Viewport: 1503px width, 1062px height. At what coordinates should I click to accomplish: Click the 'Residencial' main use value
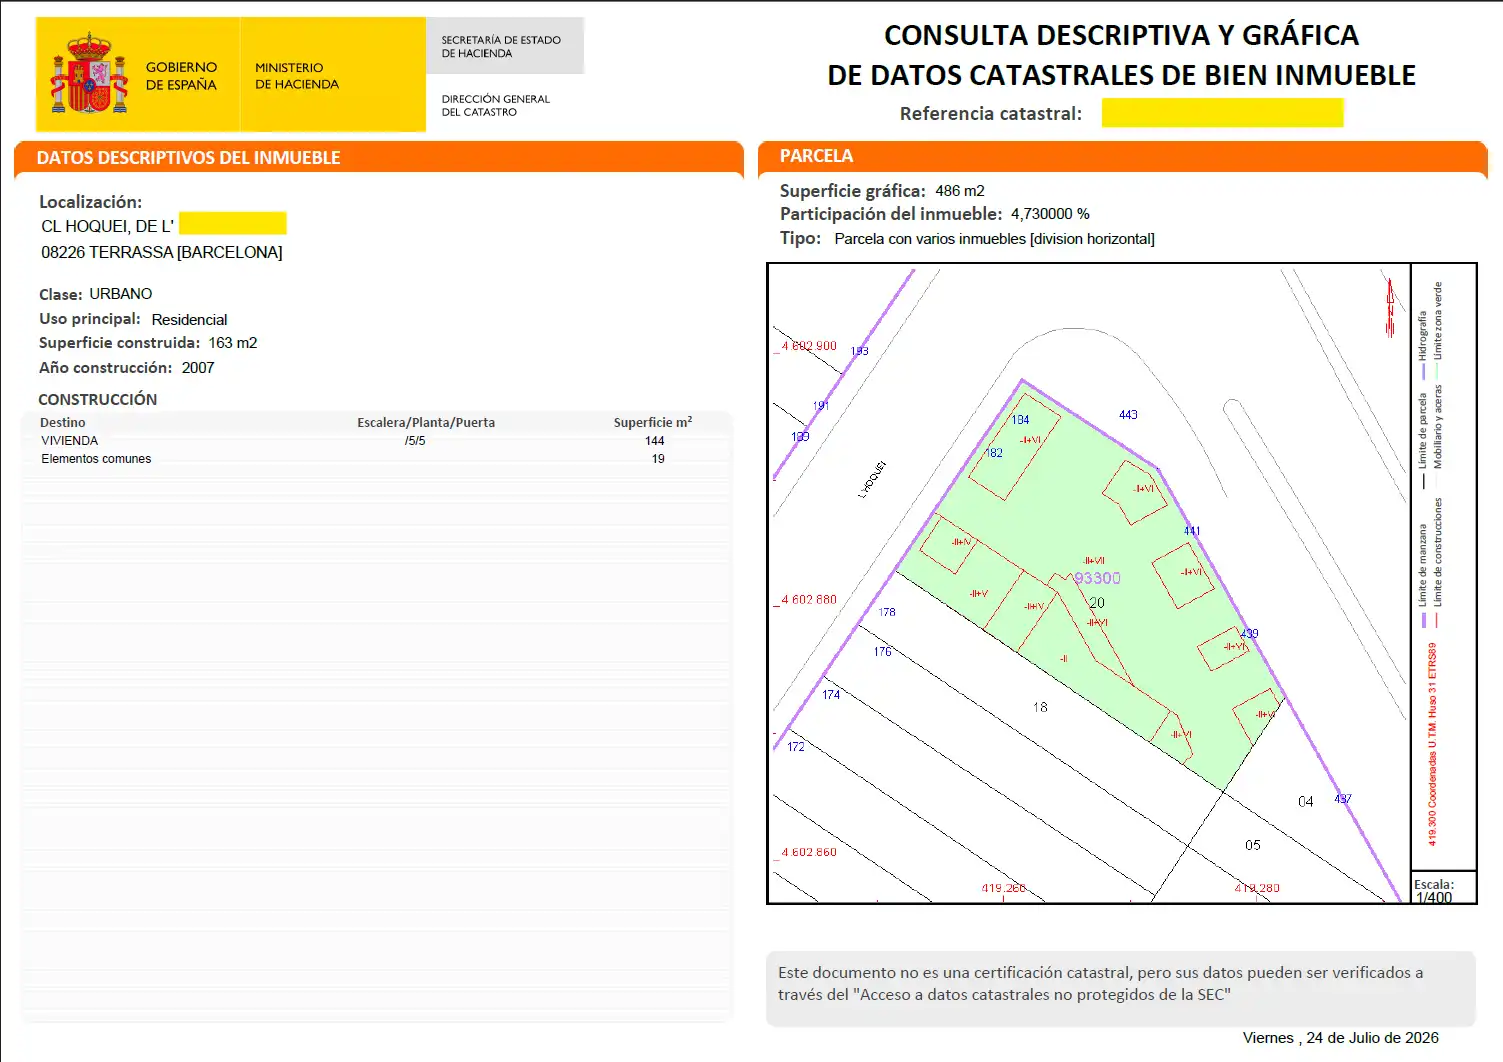(x=189, y=320)
